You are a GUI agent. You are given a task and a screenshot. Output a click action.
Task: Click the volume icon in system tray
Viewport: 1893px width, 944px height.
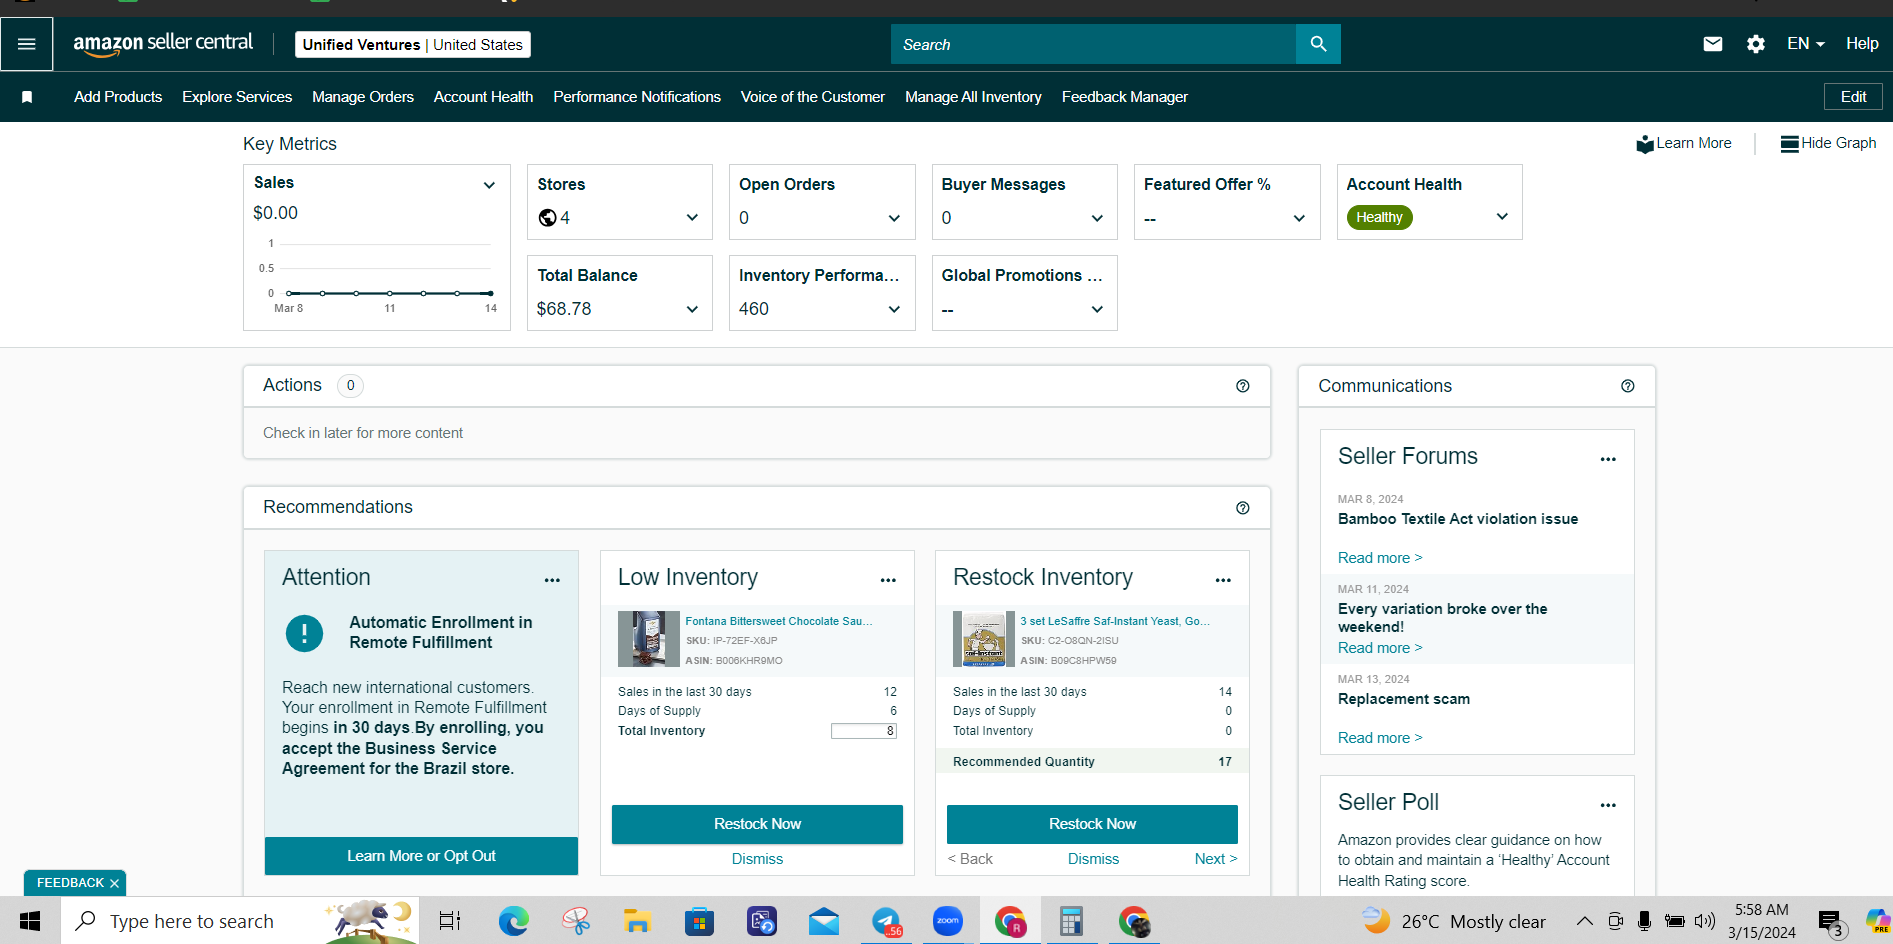(1705, 921)
